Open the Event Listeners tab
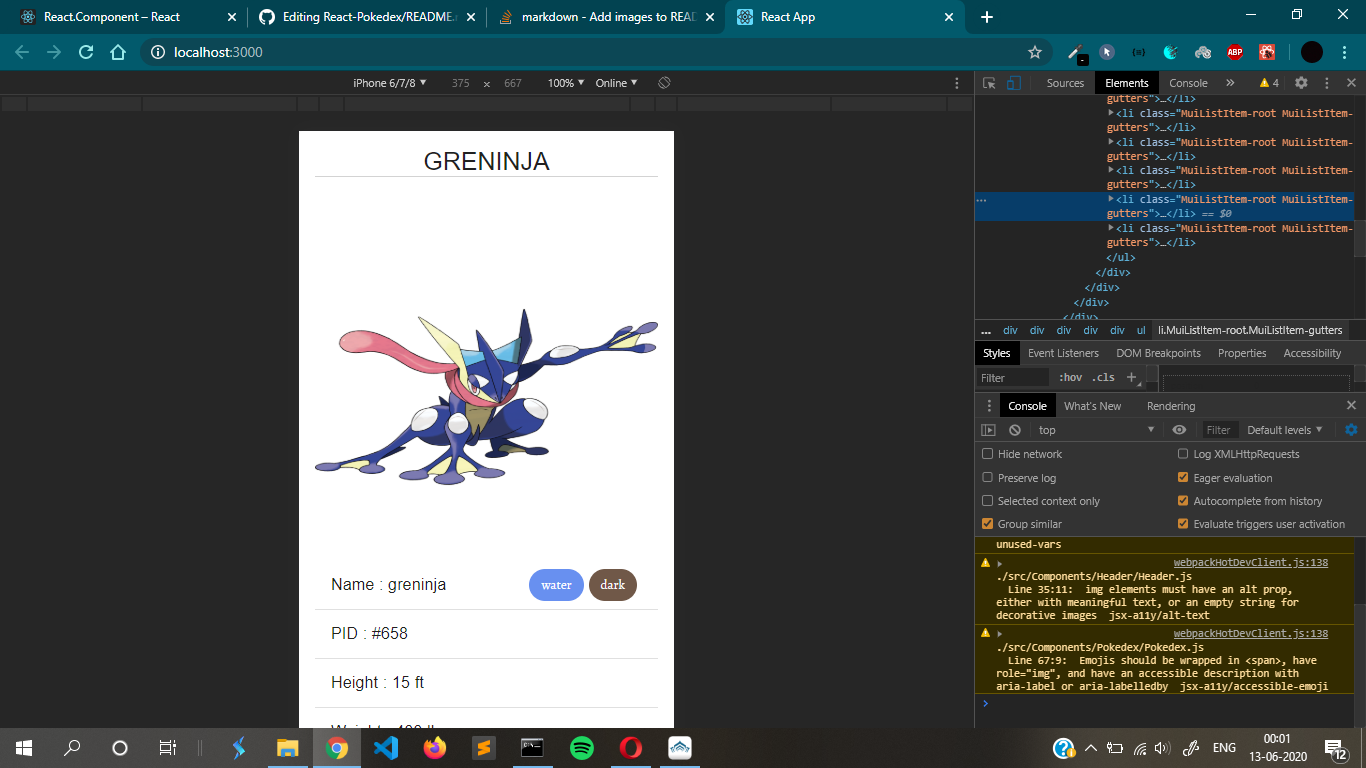 1063,353
